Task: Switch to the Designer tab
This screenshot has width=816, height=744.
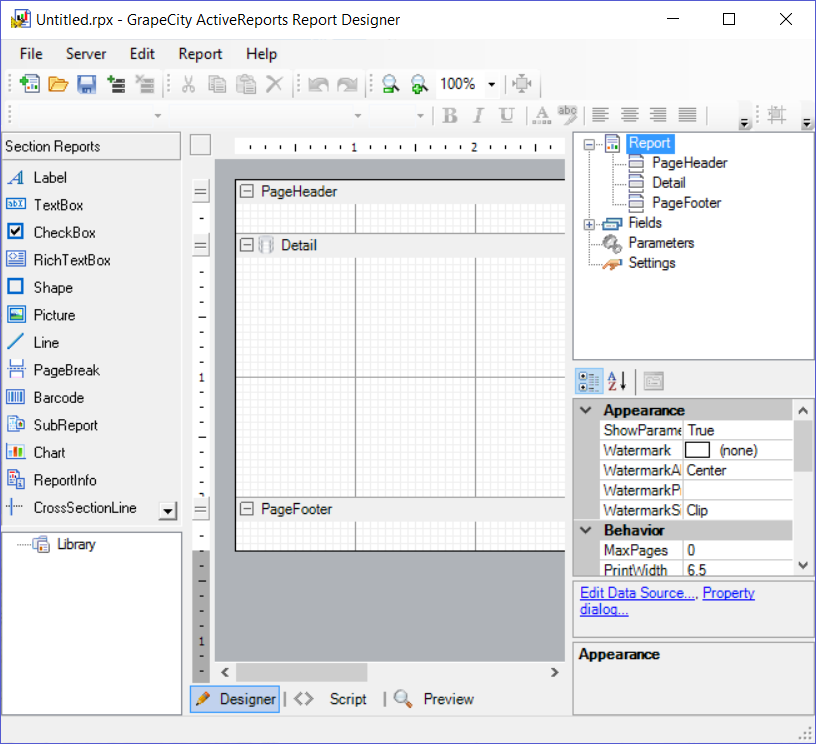Action: pos(235,699)
